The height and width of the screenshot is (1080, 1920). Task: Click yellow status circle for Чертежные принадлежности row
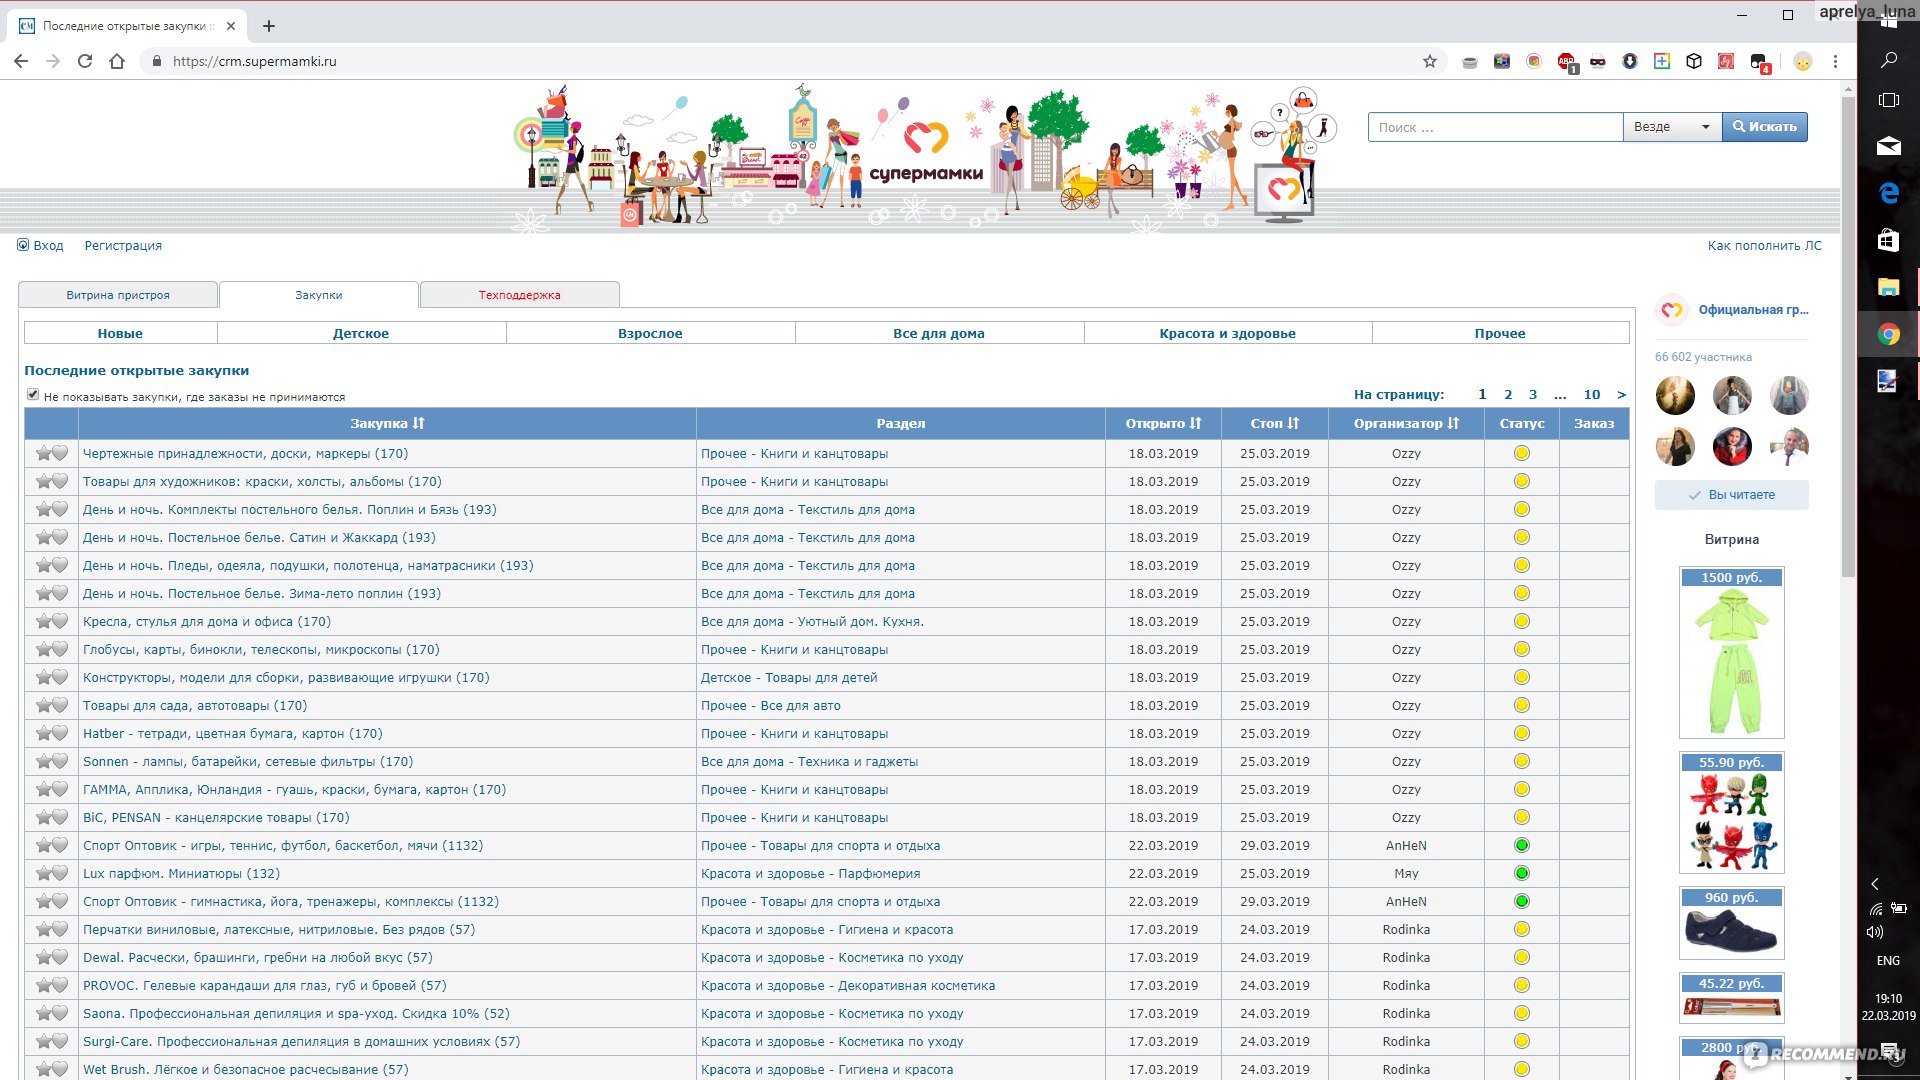pos(1521,453)
